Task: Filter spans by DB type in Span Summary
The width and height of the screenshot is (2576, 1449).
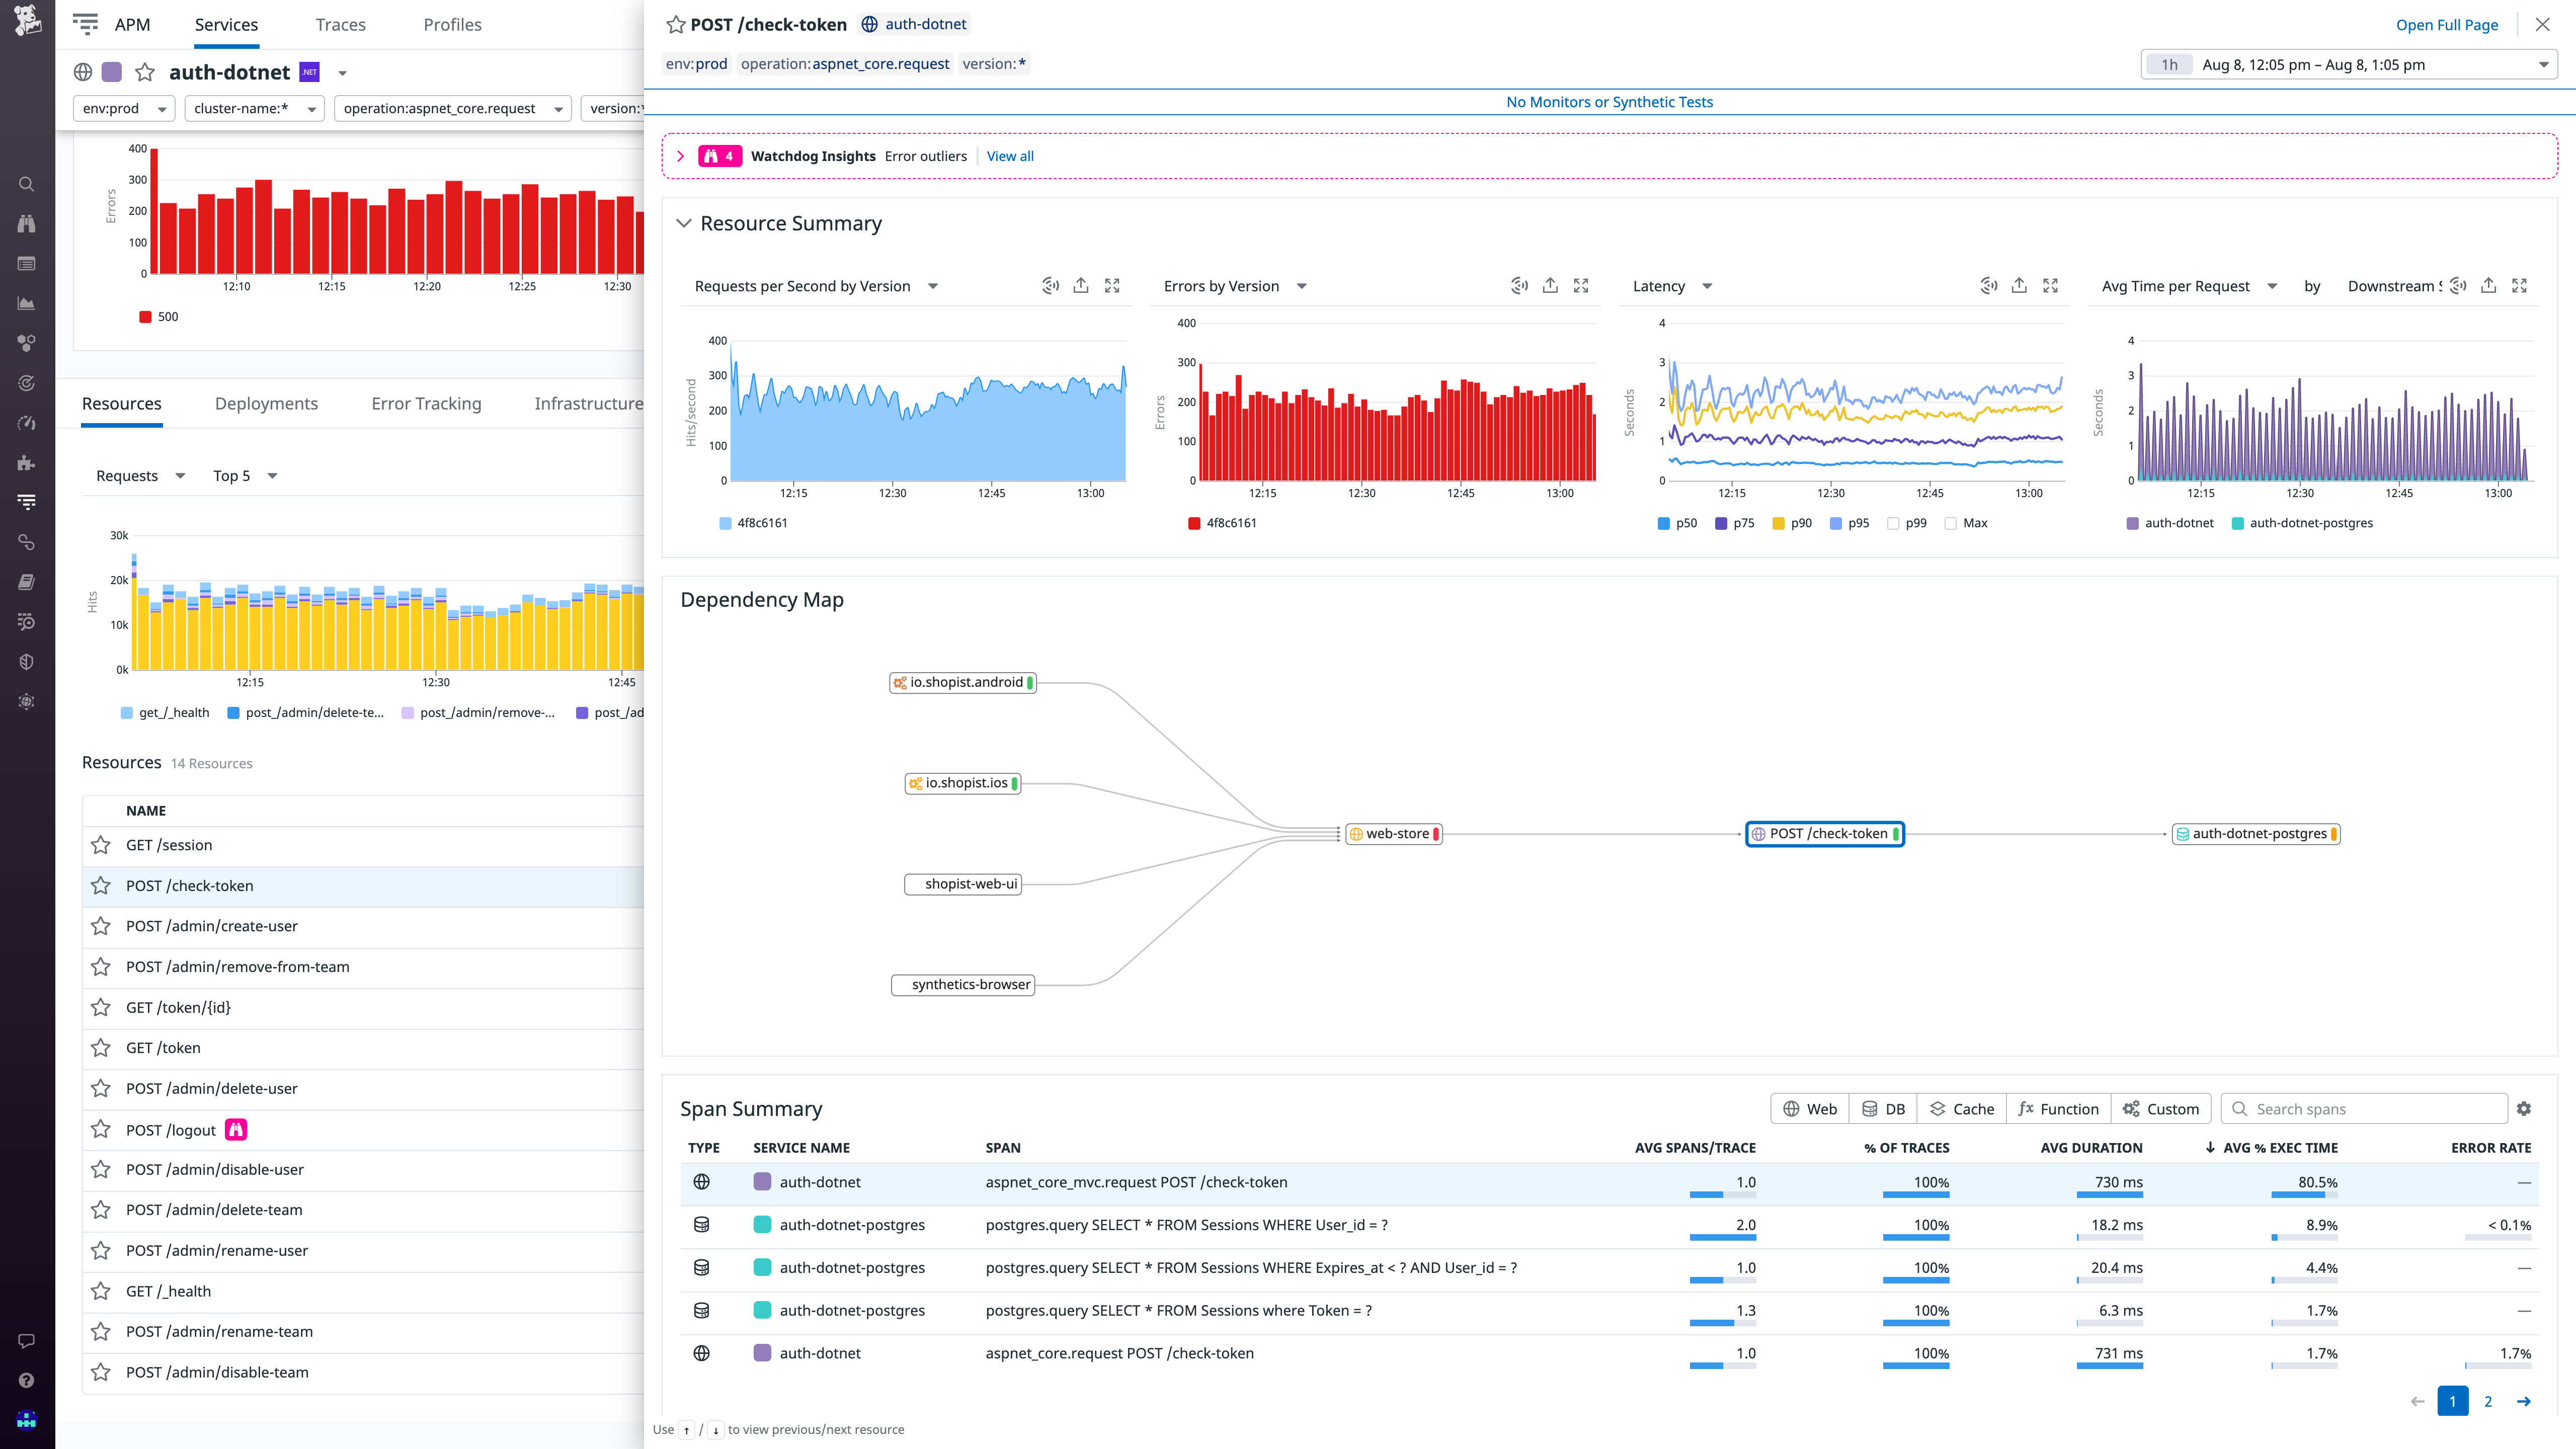Action: coord(1883,1108)
